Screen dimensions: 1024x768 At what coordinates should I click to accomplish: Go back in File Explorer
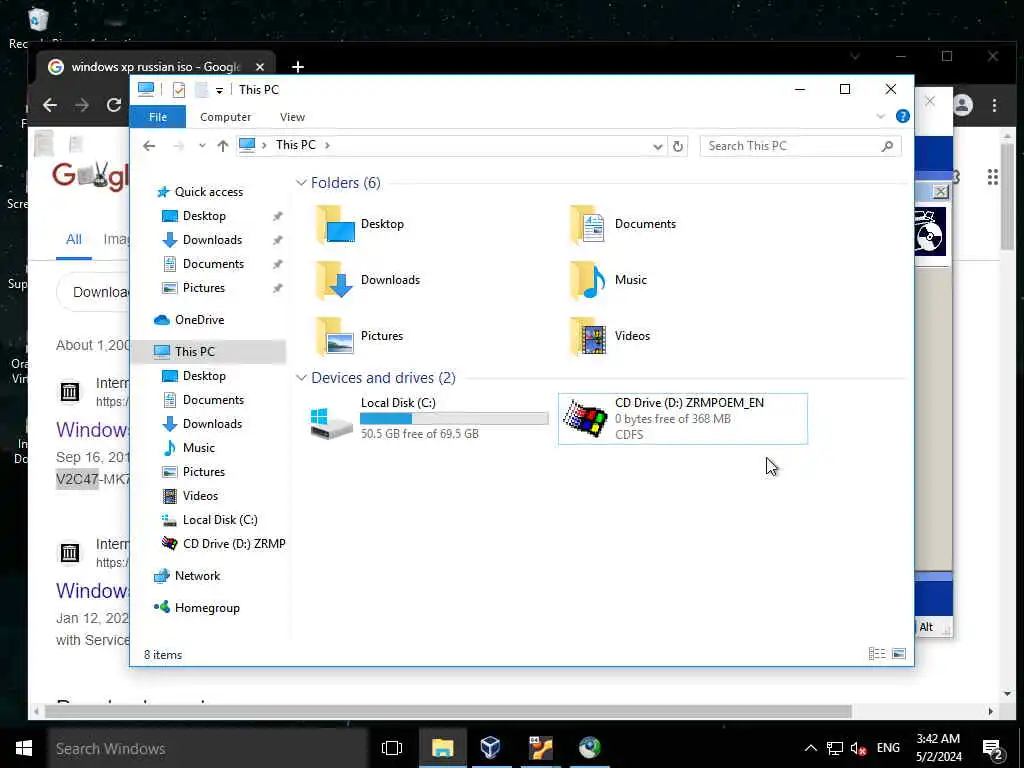tap(149, 146)
